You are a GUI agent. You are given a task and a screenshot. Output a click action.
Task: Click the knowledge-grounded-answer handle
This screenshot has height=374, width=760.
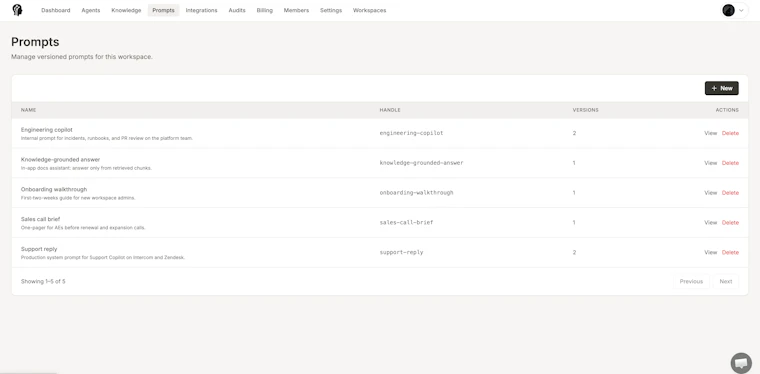tap(421, 163)
